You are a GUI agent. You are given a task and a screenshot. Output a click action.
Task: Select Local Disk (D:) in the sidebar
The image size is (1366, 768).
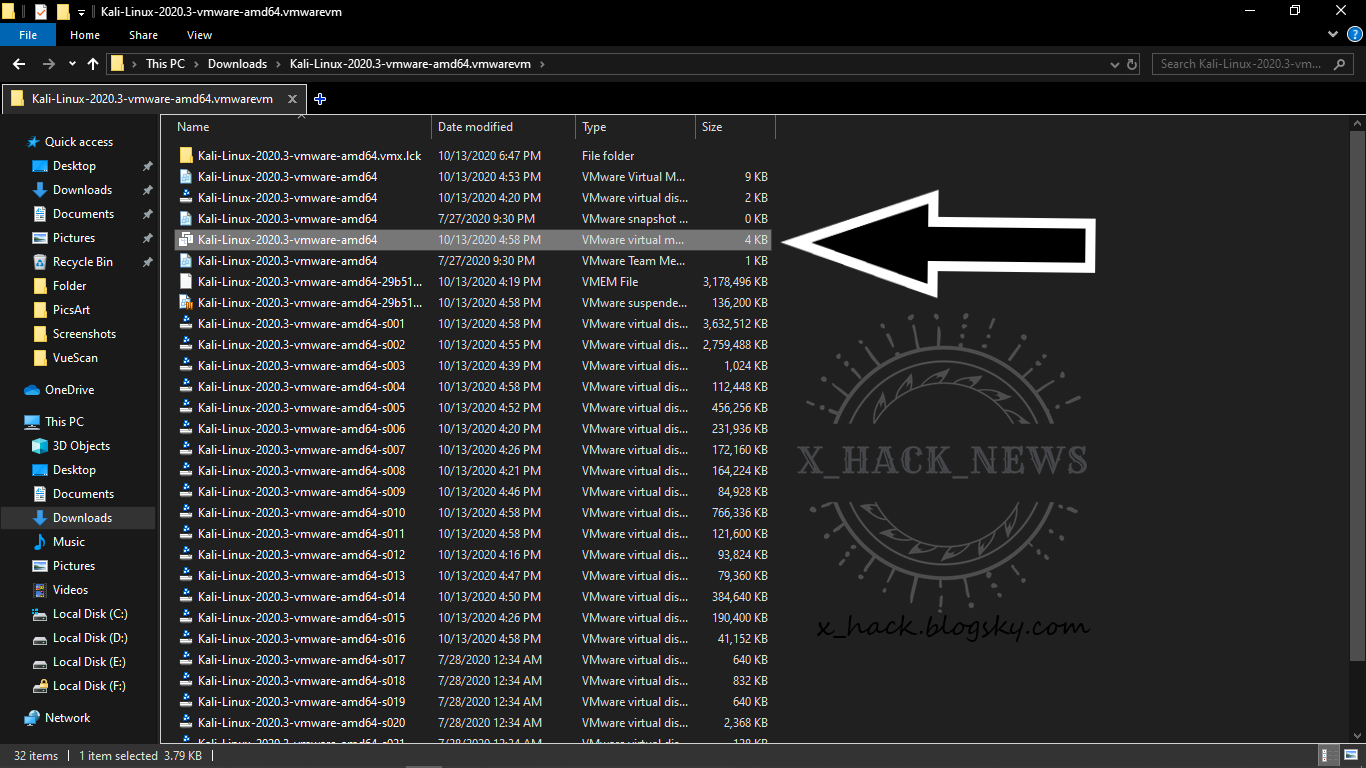tap(90, 638)
